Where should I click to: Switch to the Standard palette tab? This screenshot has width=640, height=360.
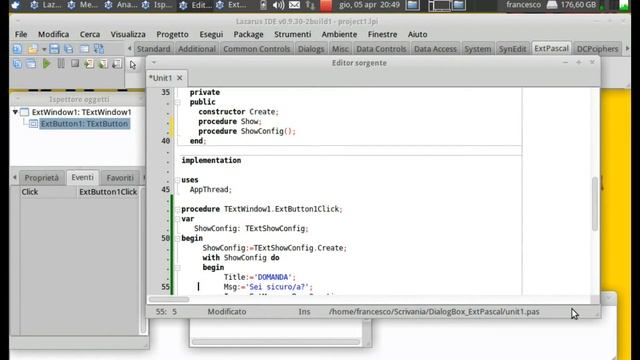153,49
